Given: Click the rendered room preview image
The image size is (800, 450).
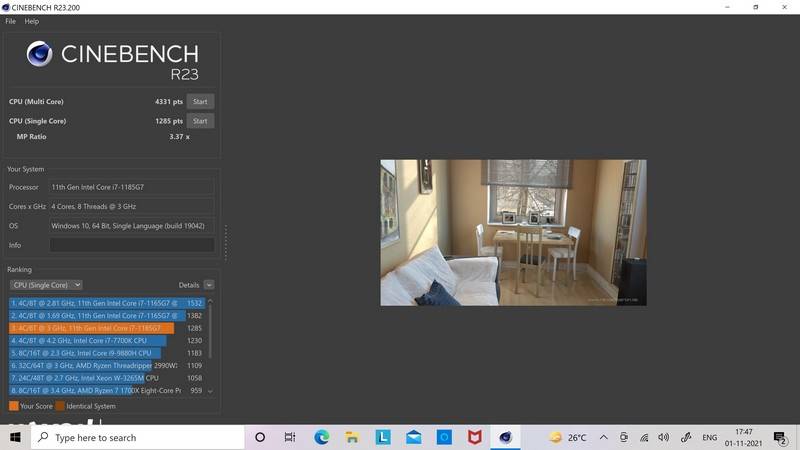Looking at the screenshot, I should (x=513, y=232).
